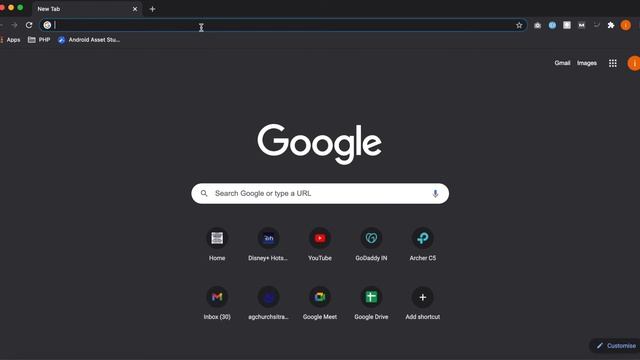Image resolution: width=640 pixels, height=360 pixels.
Task: Open the Google apps grid
Action: 613,63
